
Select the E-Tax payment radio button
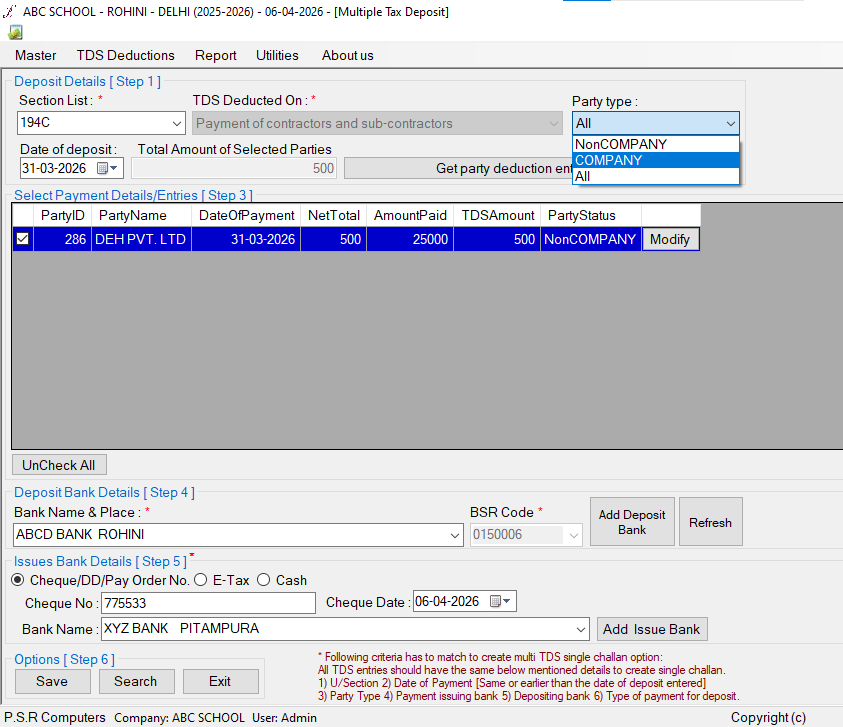coord(200,579)
